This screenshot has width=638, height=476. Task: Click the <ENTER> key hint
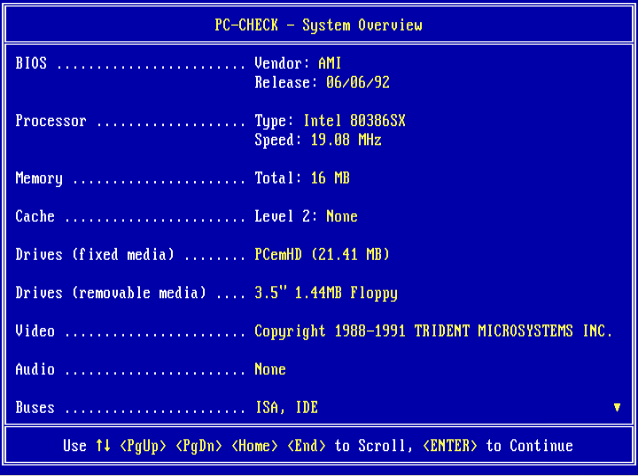click(x=450, y=445)
